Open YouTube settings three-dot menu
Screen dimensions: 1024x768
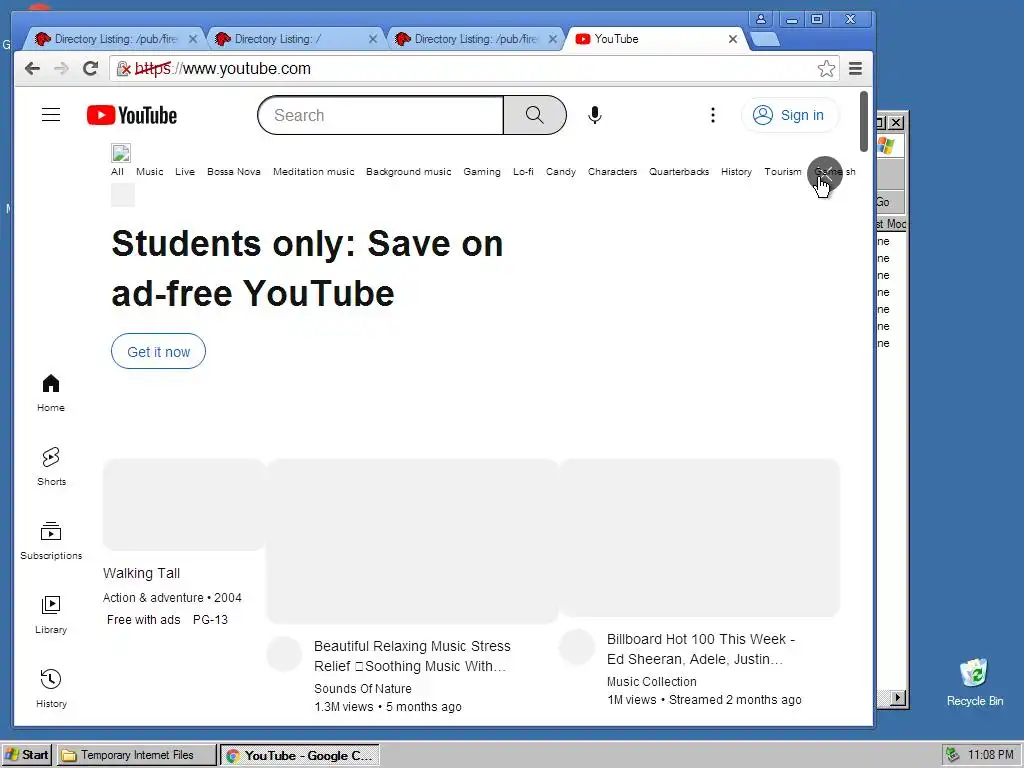[712, 115]
